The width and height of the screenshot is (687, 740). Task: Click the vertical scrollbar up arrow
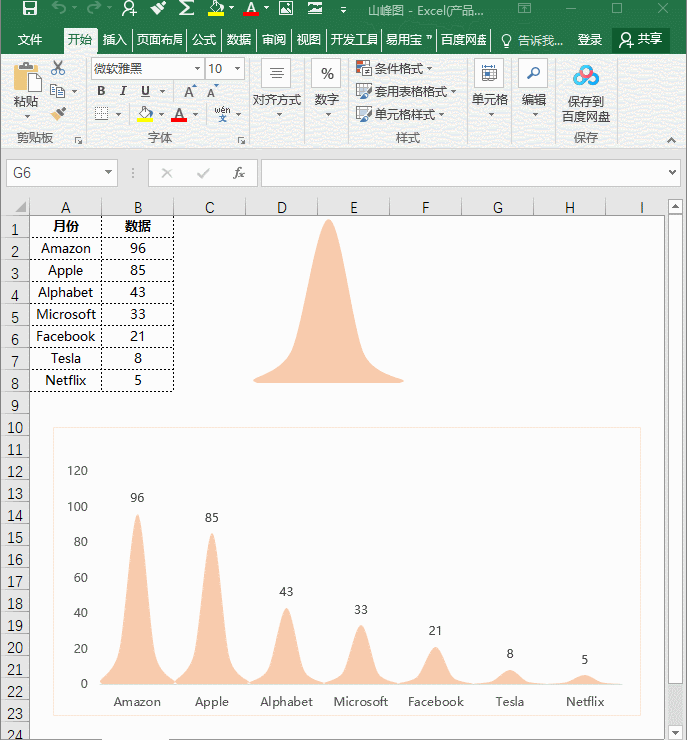[x=675, y=206]
